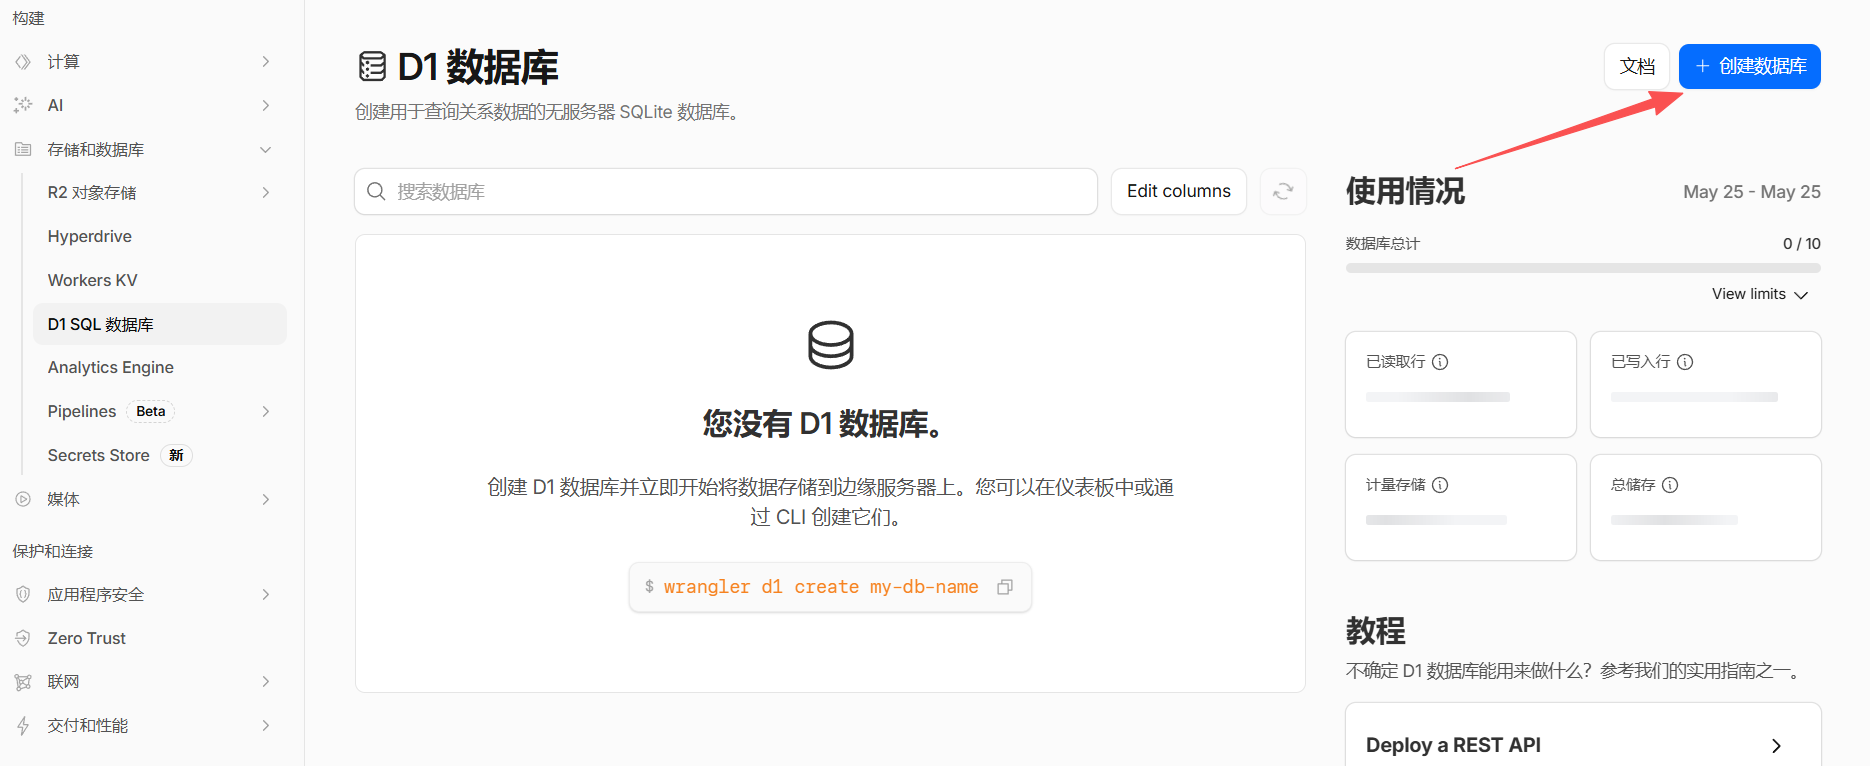Screen dimensions: 1870x766
Task: Click the 文档 docs button
Action: (x=1637, y=66)
